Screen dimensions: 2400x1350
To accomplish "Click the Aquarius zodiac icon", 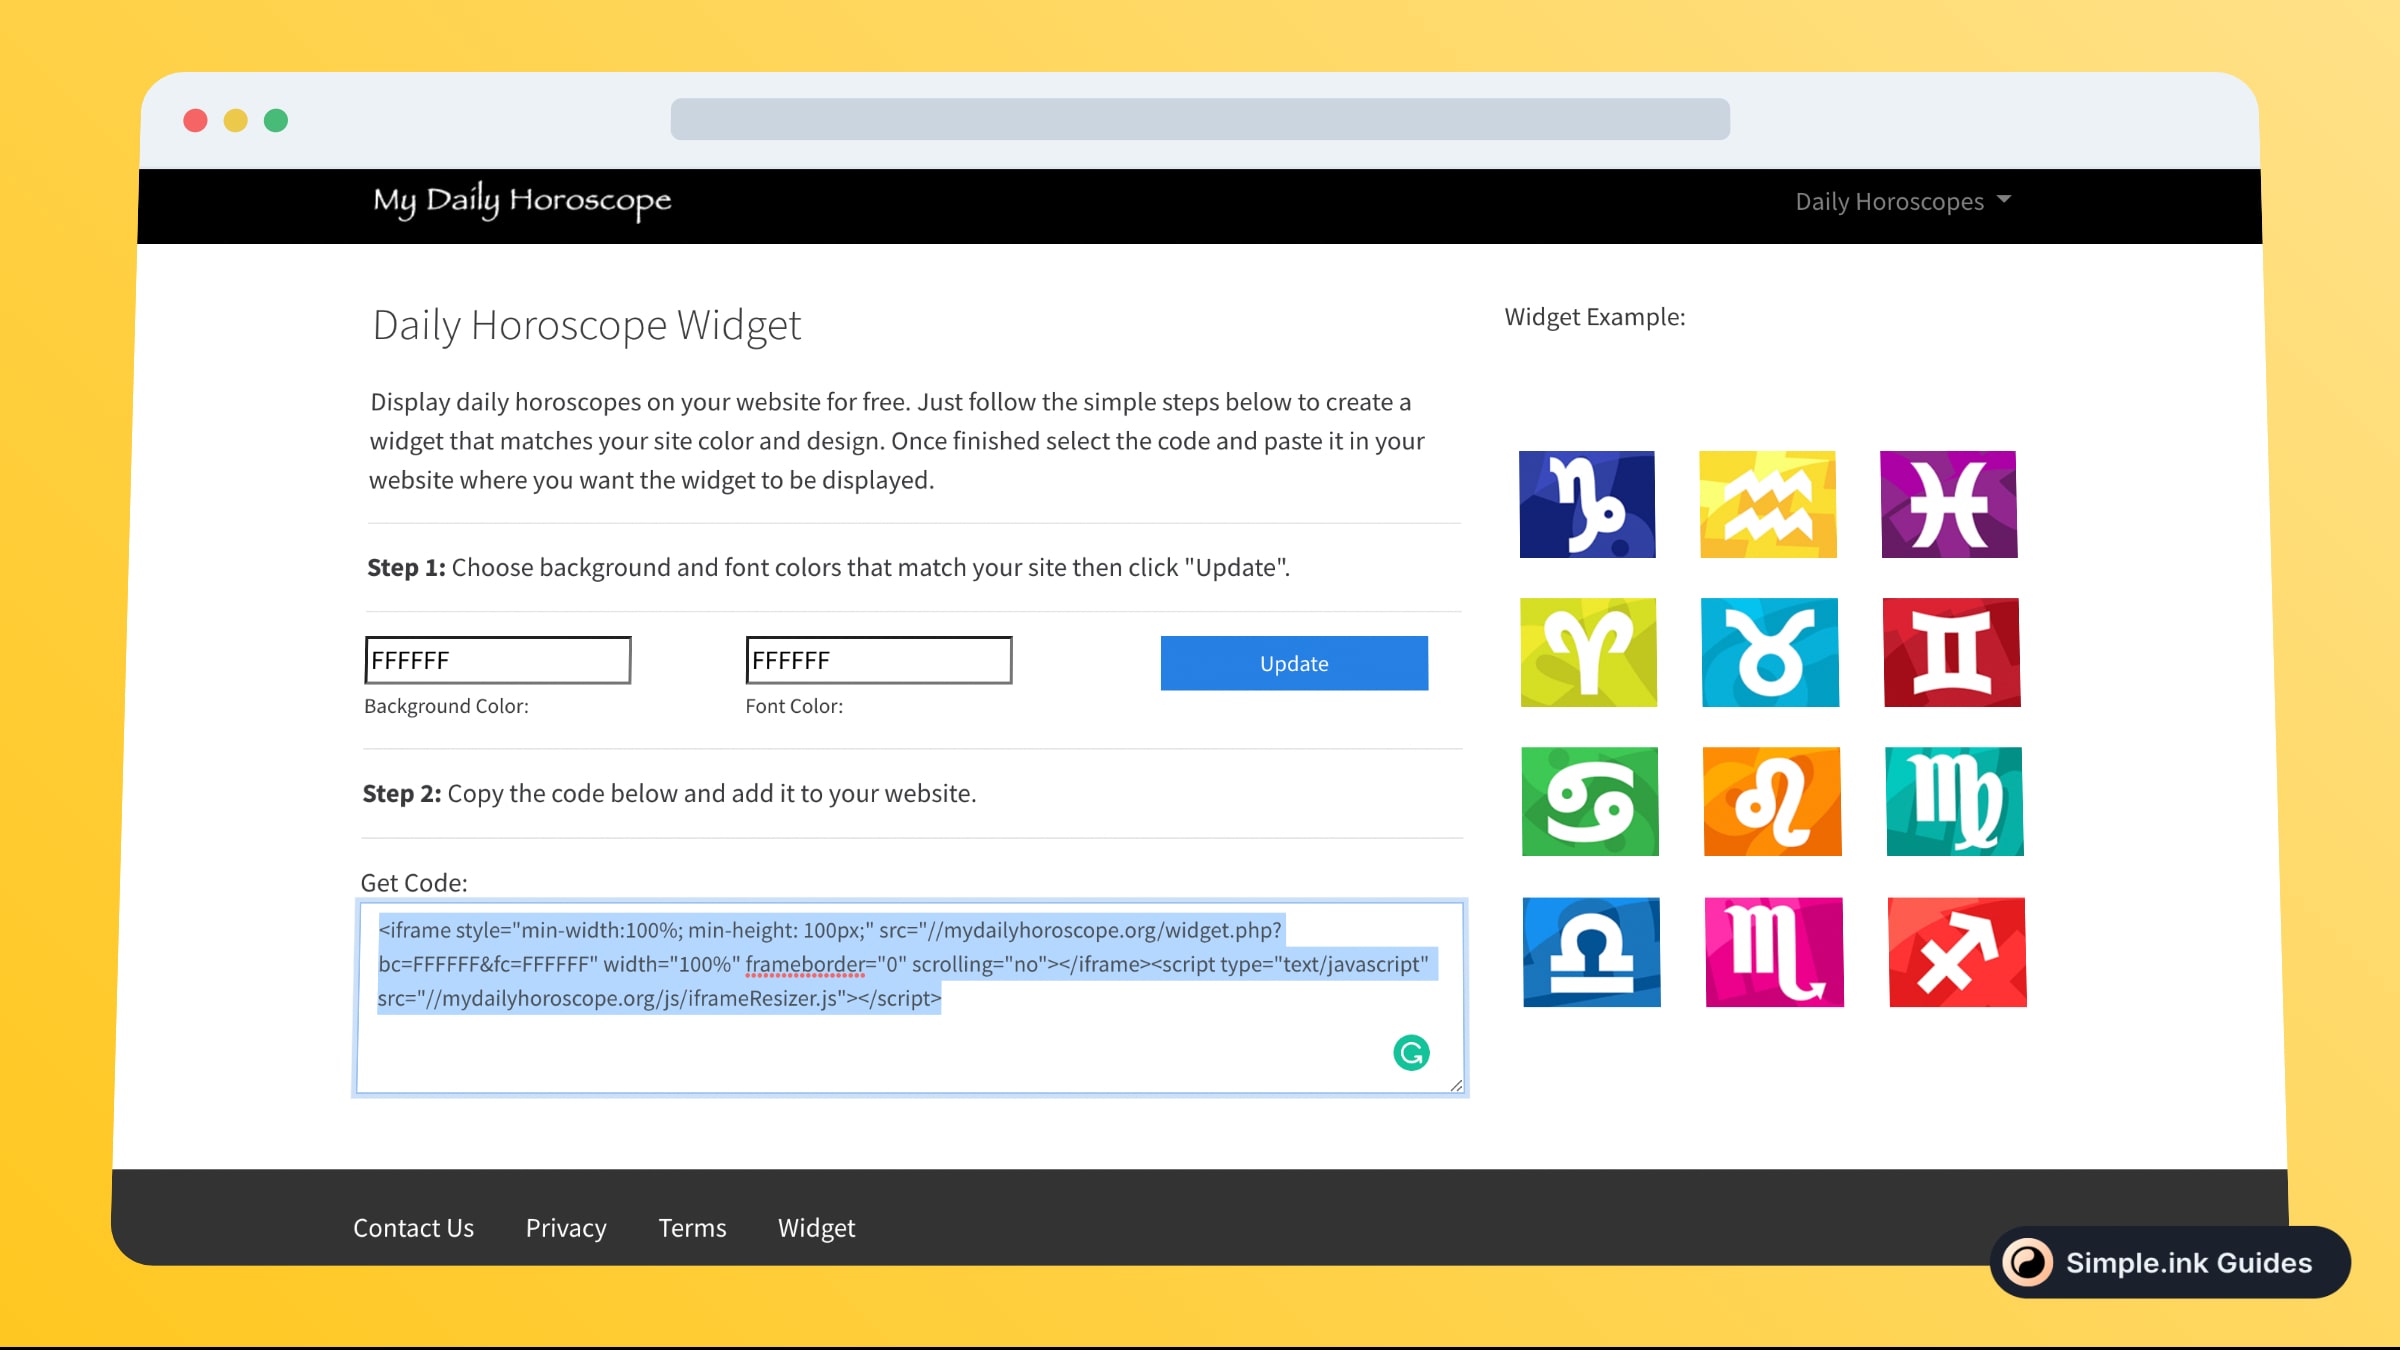I will coord(1768,504).
